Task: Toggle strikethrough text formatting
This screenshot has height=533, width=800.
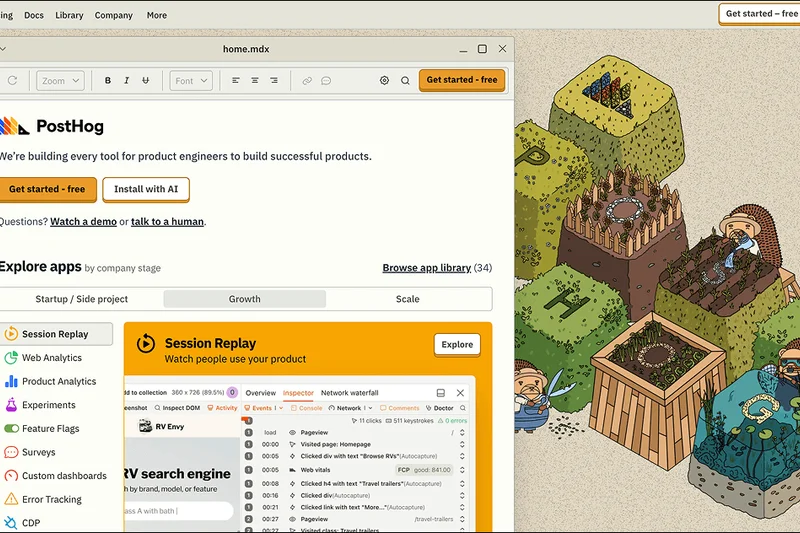Action: [146, 81]
